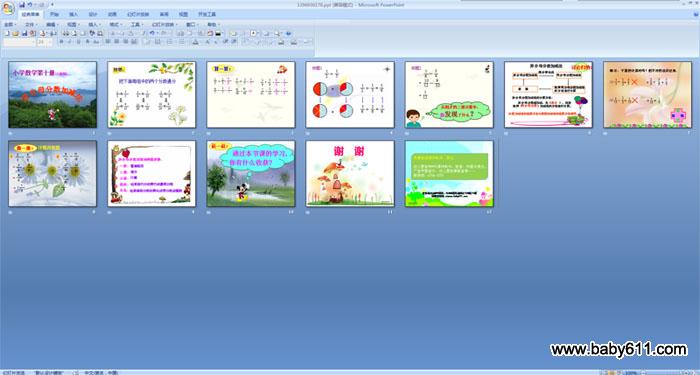Screen dimensions: 700x375
Task: Toggle Italic formatting button
Action: (70, 42)
